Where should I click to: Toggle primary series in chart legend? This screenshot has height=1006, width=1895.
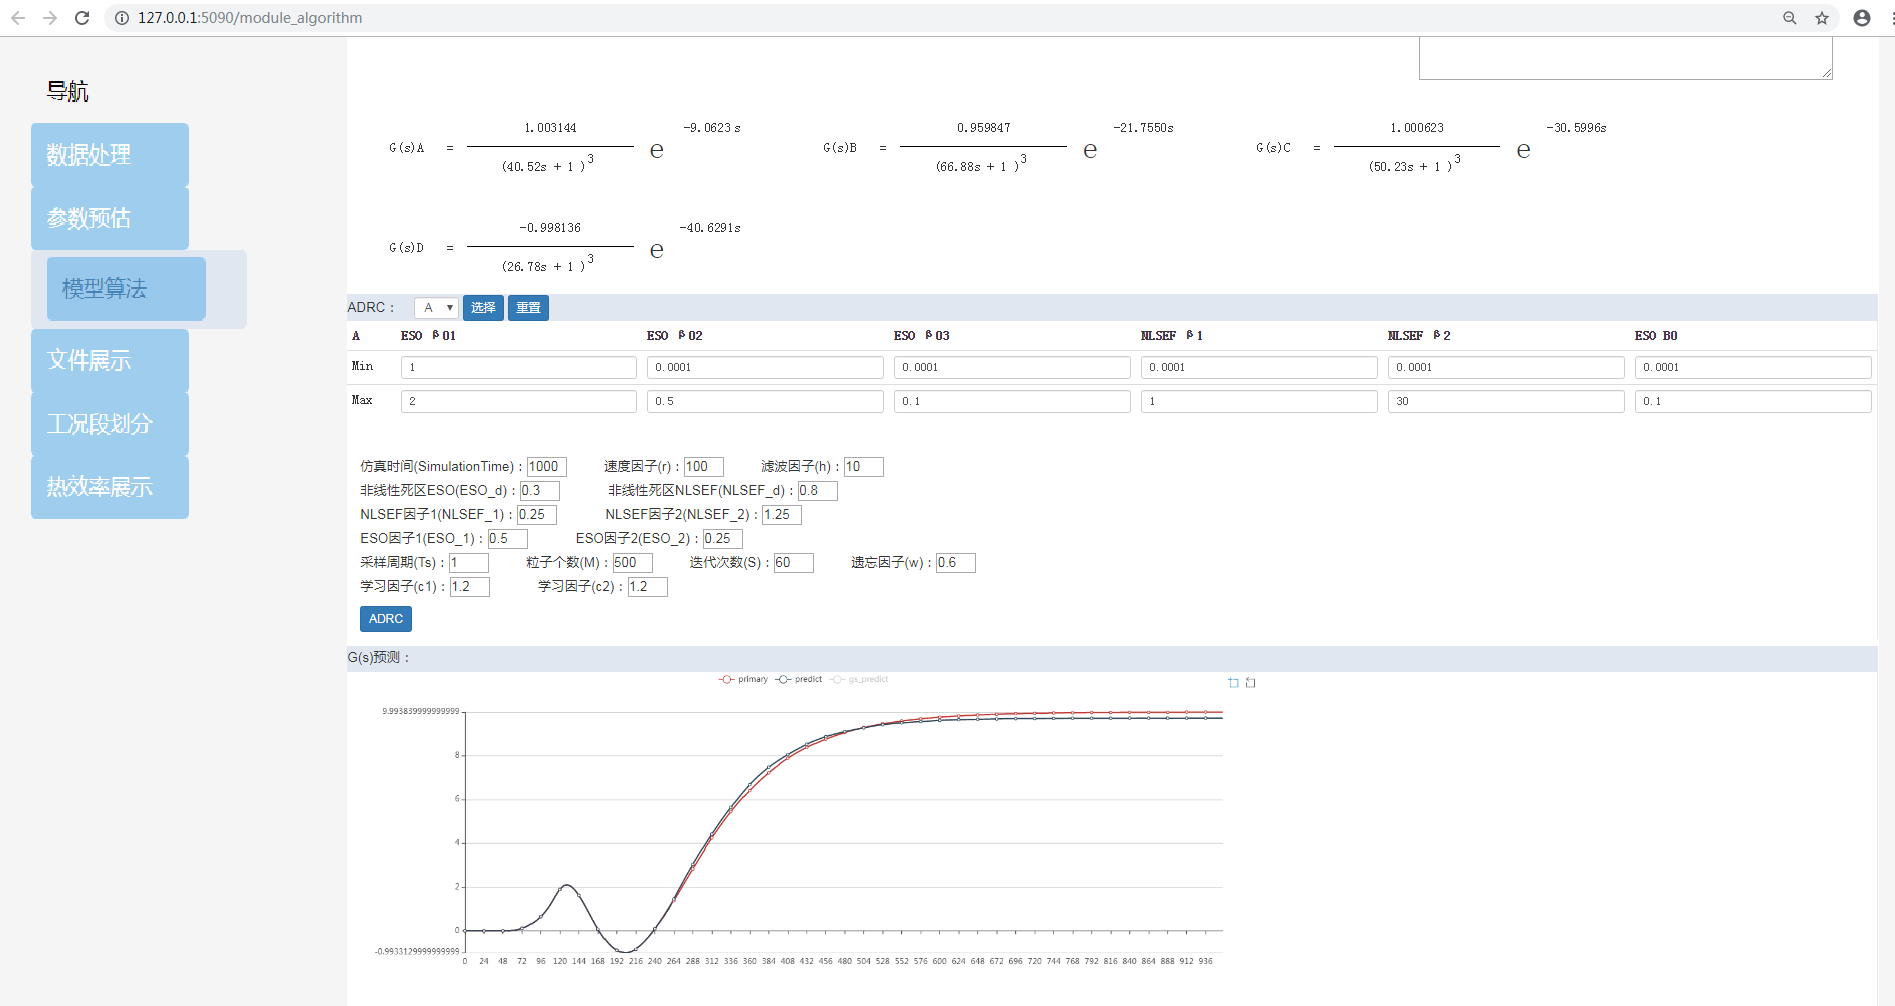[743, 679]
